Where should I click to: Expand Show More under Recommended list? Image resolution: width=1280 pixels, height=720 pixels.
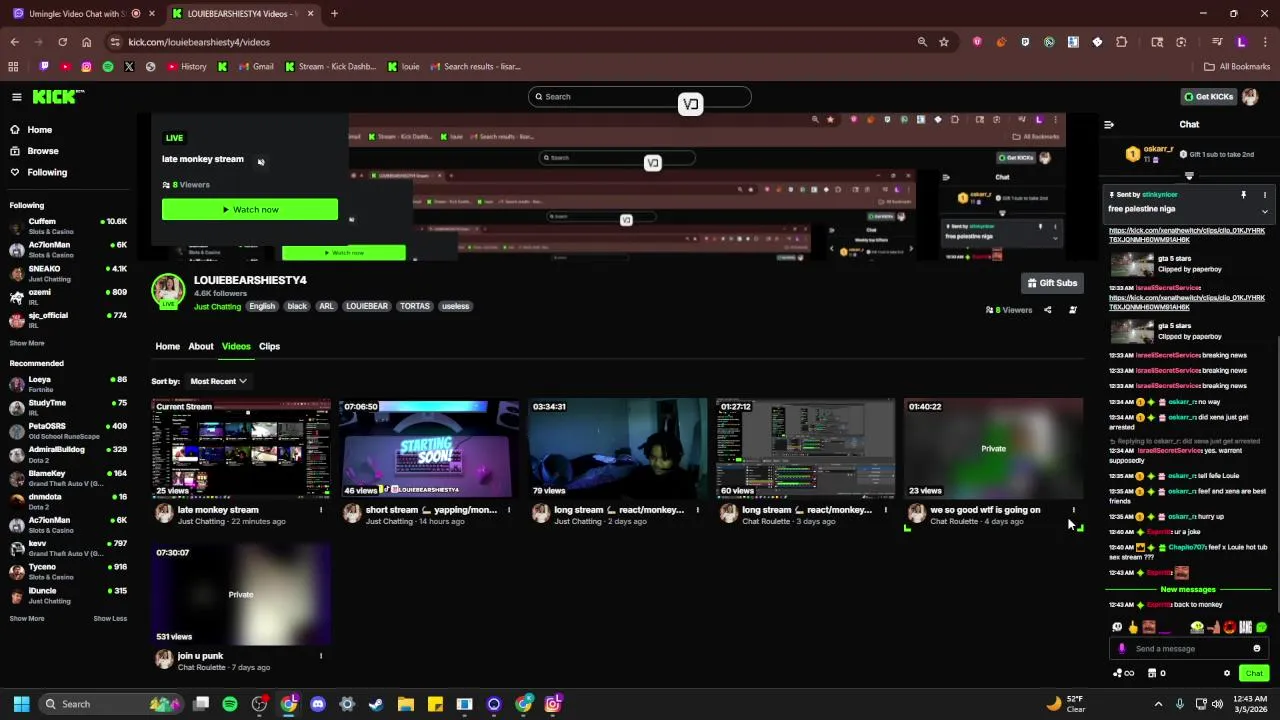click(x=27, y=618)
